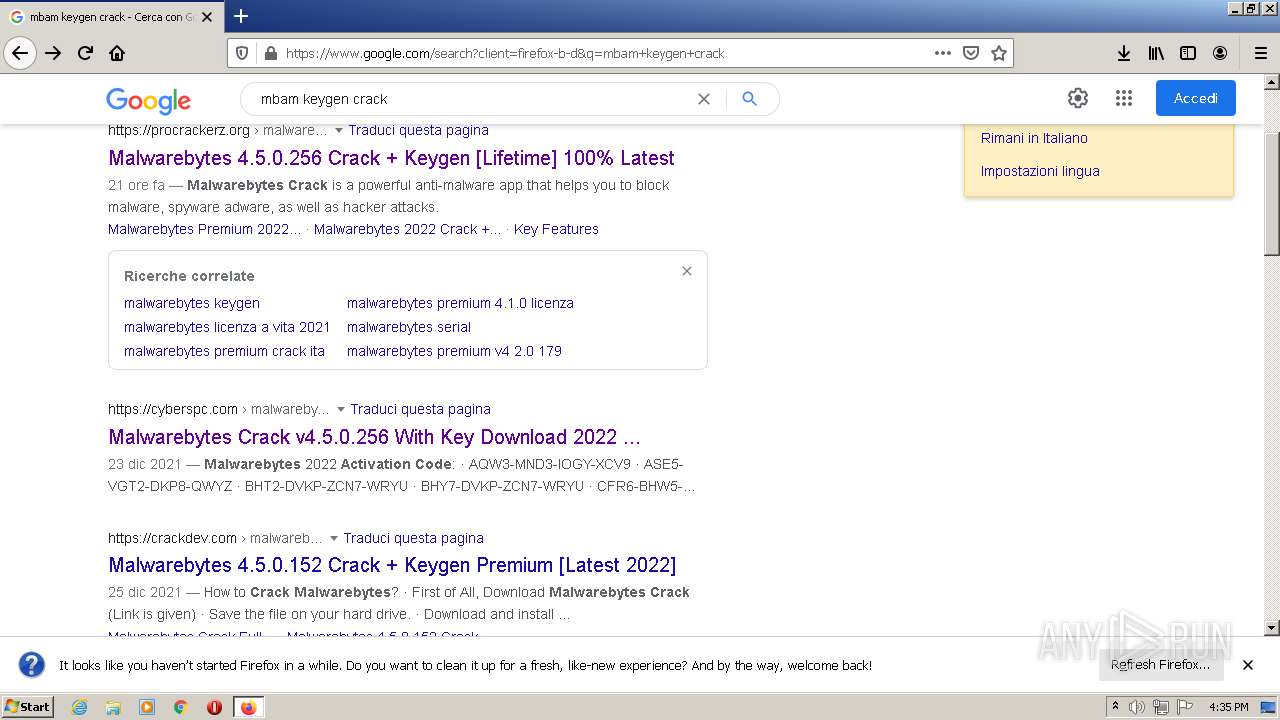Open Windows Media Player from taskbar

[x=147, y=707]
